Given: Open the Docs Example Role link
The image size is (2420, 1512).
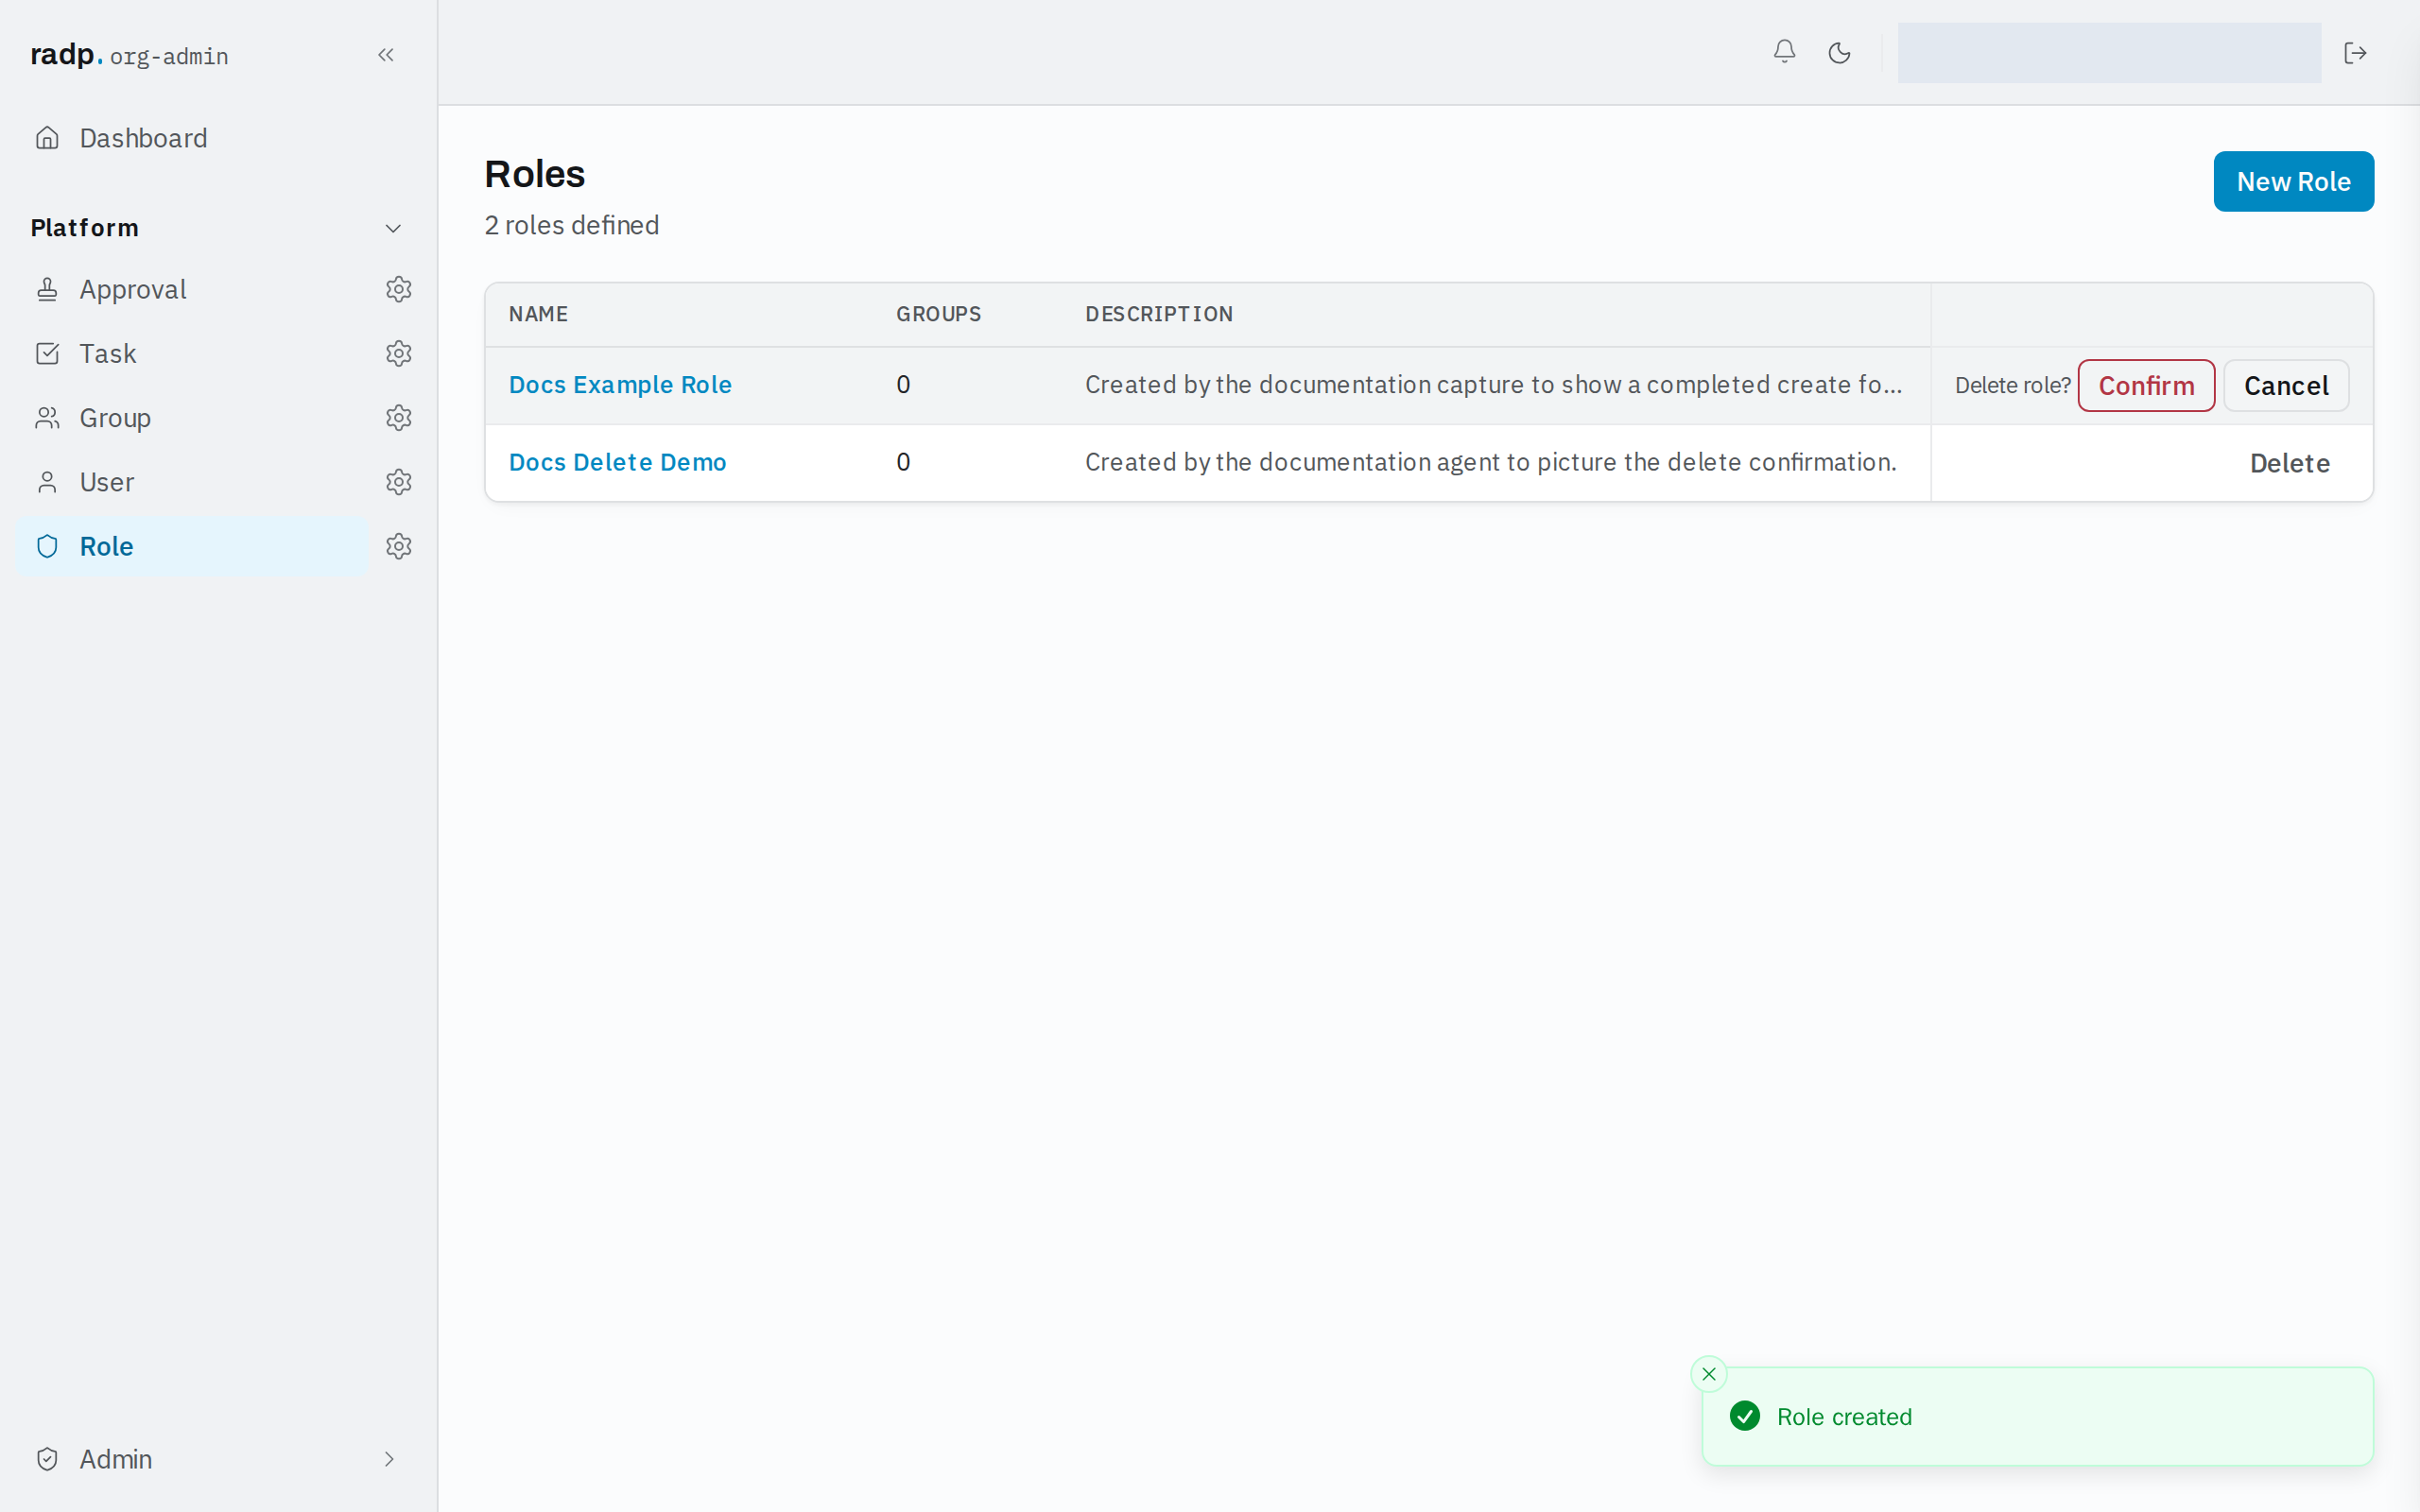Looking at the screenshot, I should point(620,385).
